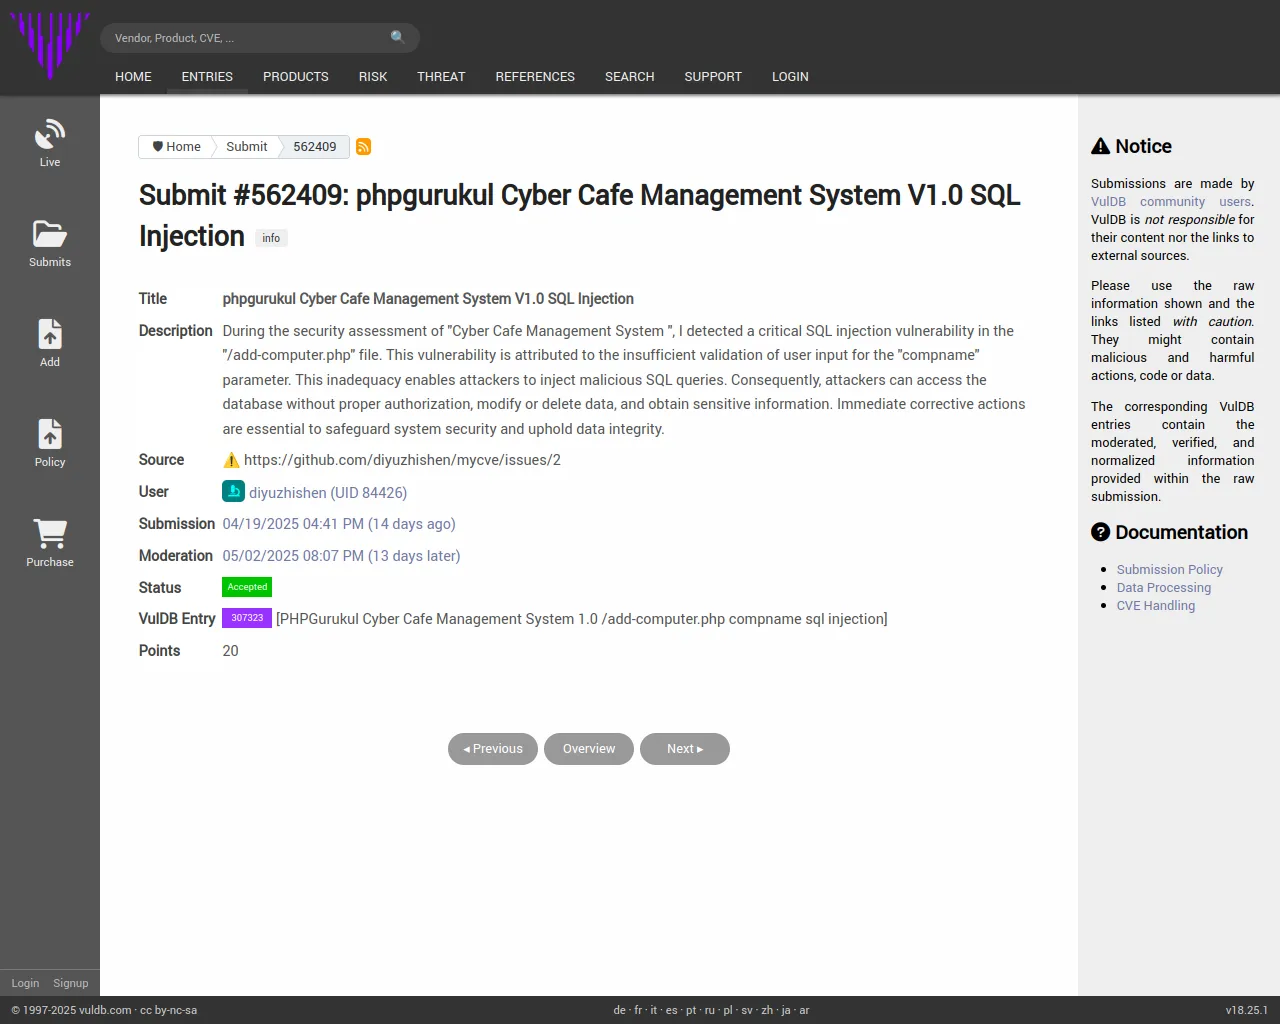Go to Previous submission
The image size is (1280, 1024).
point(493,749)
